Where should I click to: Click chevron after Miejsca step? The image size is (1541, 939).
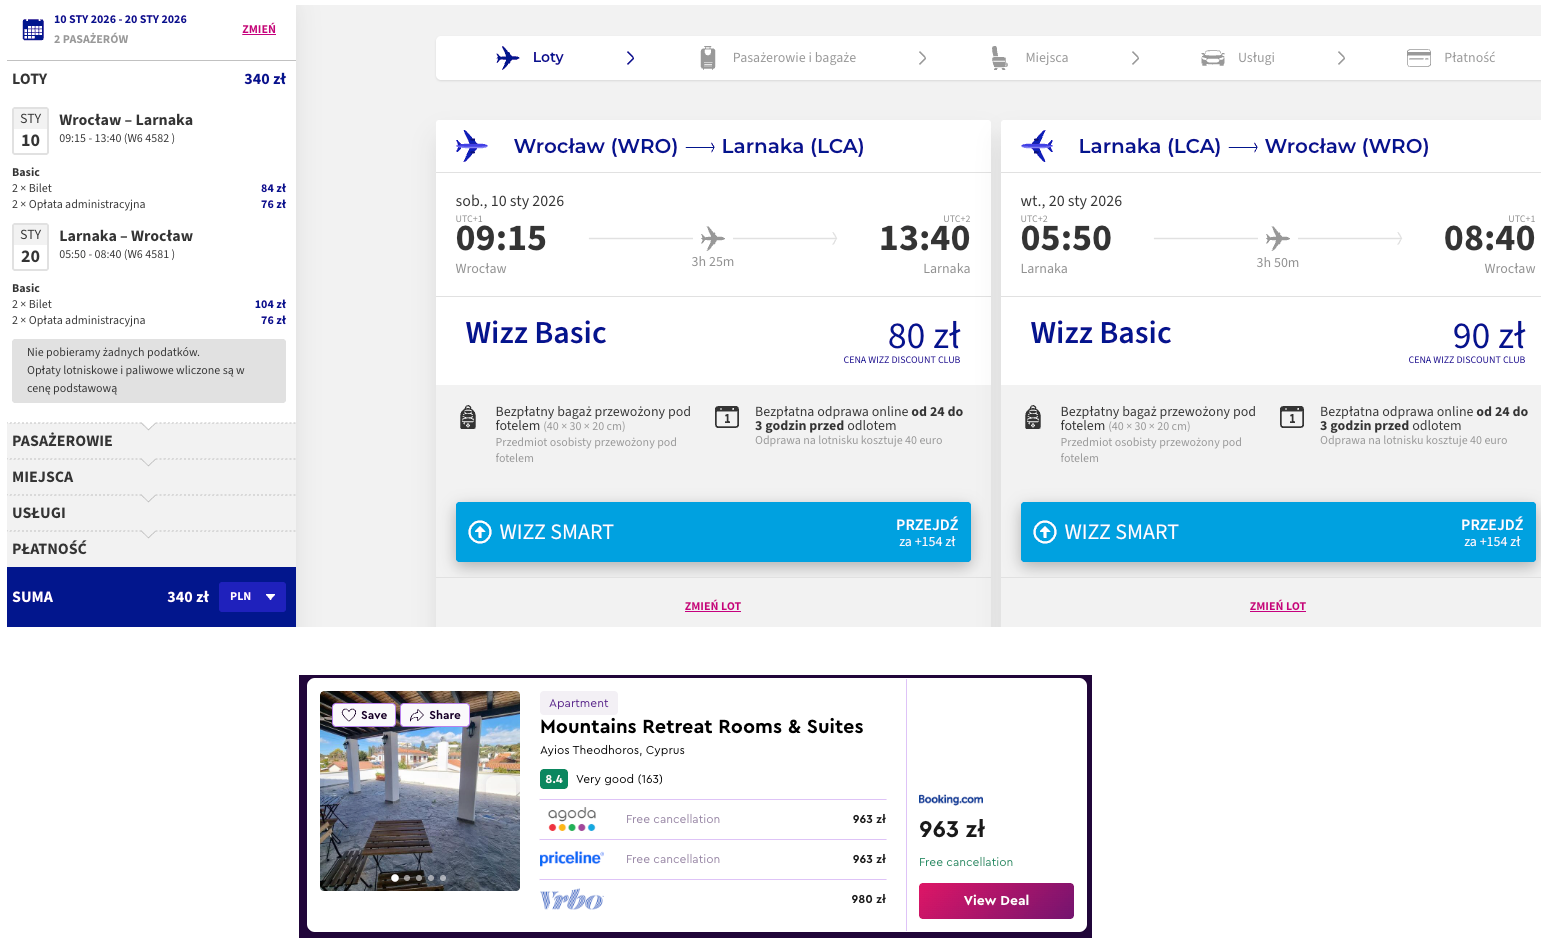pos(1135,58)
